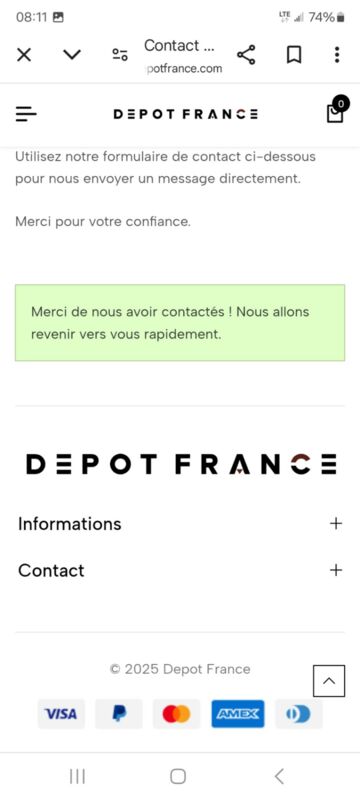
Task: Click the back-to-top arrow button
Action: tap(329, 681)
